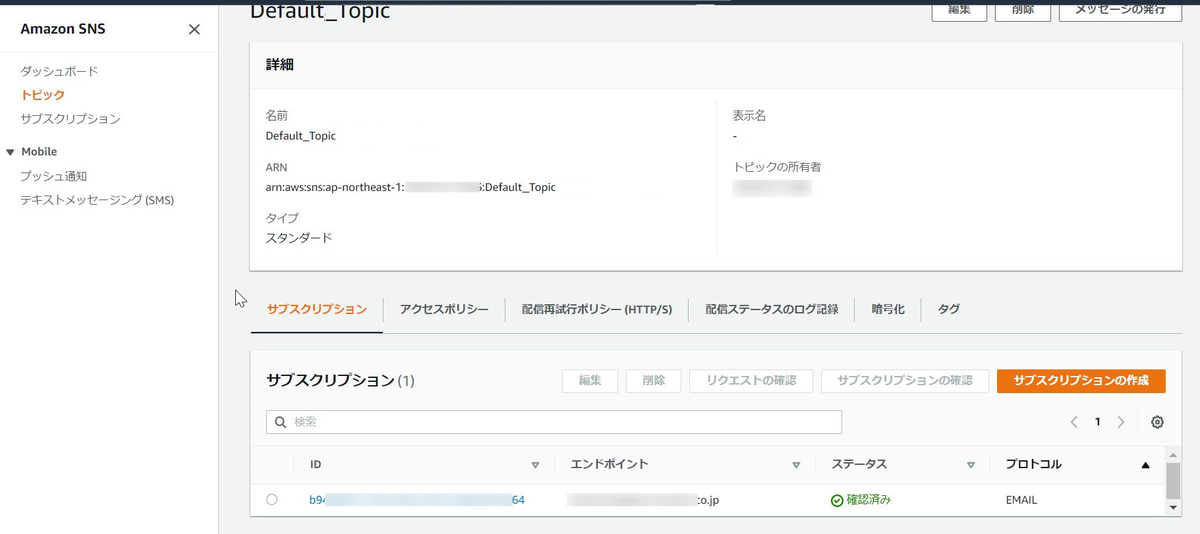Viewport: 1200px width, 534px height.
Task: Switch to the サブスクリプション tab
Action: pos(317,310)
